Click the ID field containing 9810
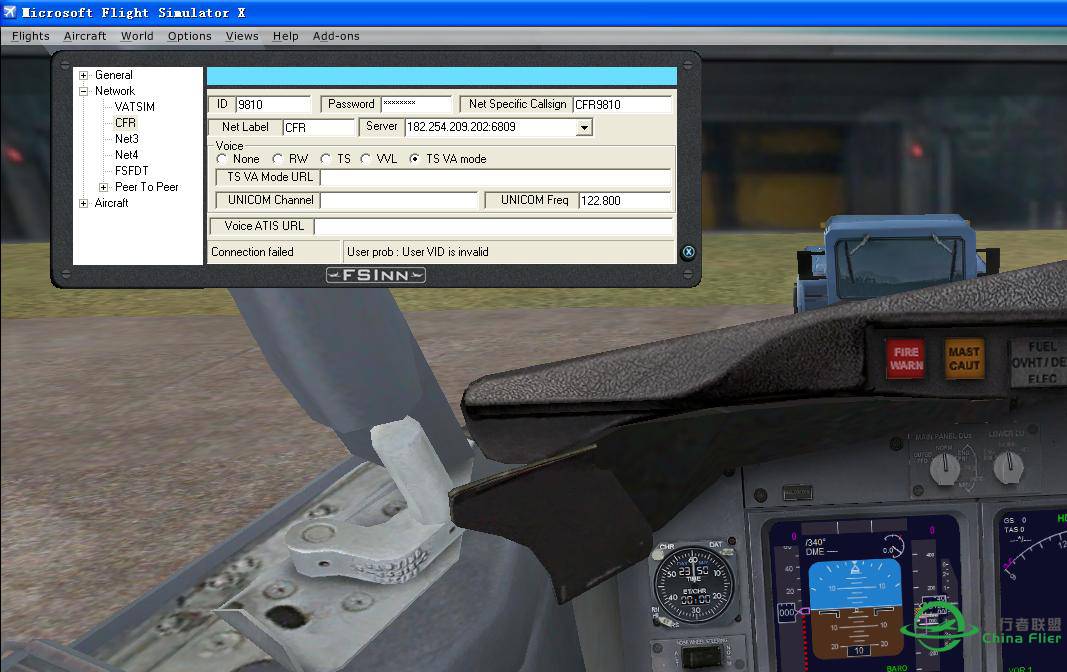1067x672 pixels. [273, 105]
